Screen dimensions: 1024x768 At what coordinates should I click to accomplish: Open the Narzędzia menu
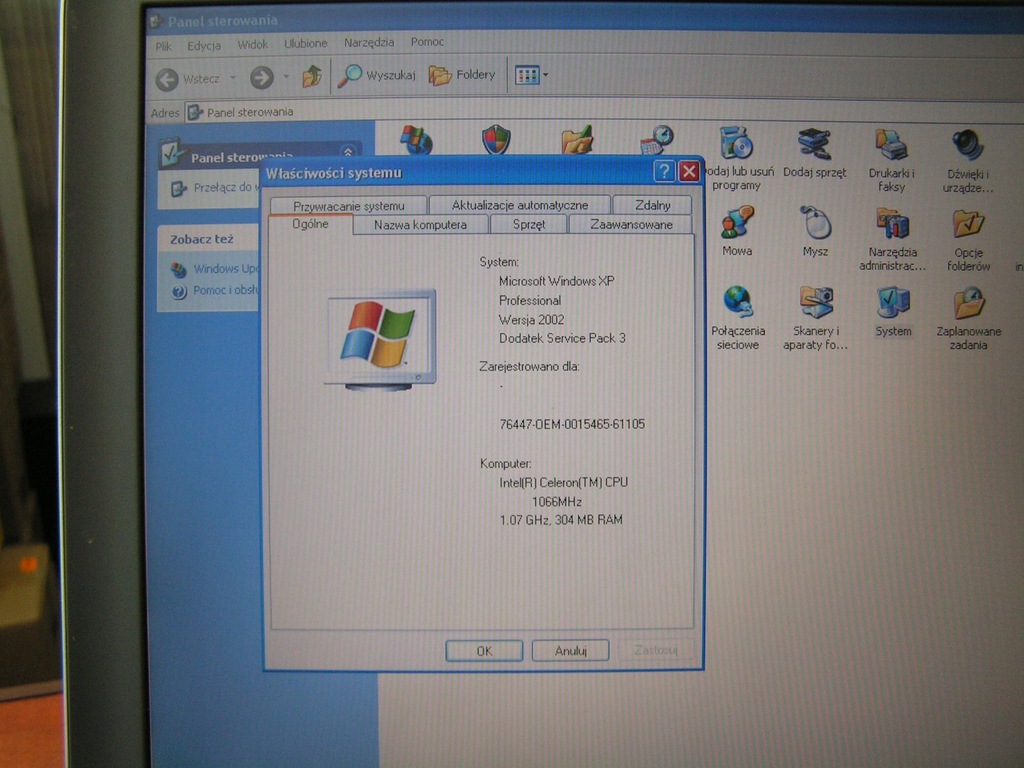point(369,42)
